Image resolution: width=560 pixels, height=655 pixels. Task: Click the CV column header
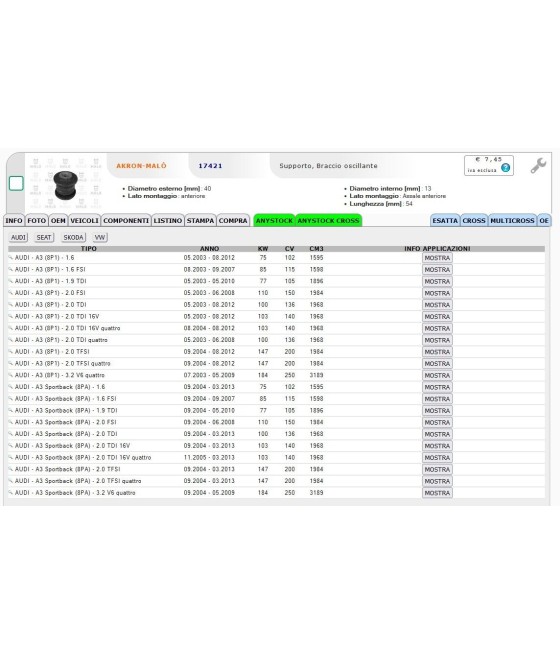pos(289,249)
